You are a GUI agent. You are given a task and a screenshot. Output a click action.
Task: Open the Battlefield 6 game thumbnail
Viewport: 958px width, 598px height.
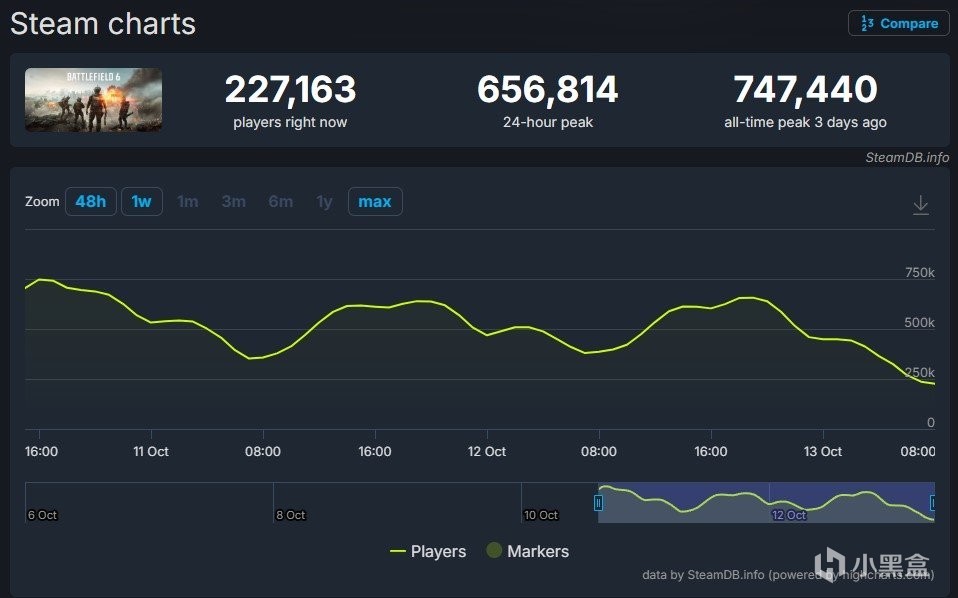pyautogui.click(x=93, y=100)
